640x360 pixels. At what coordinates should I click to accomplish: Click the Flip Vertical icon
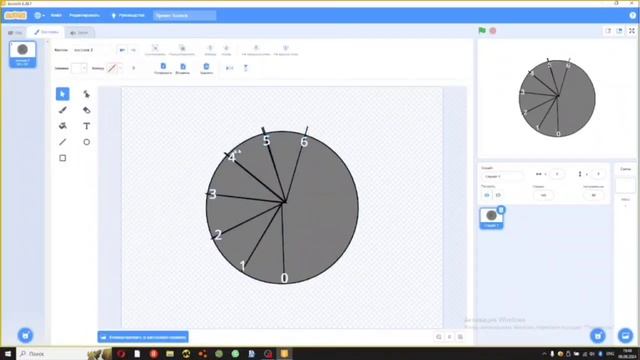[246, 68]
